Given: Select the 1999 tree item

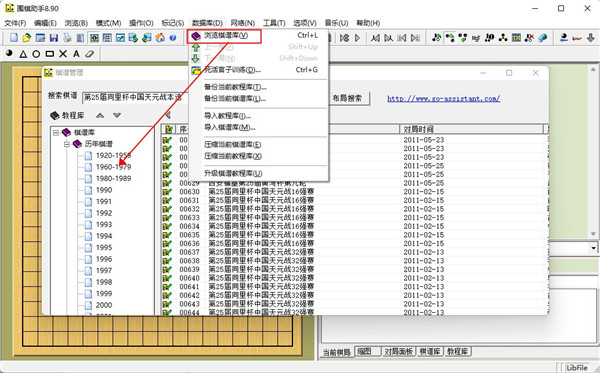Looking at the screenshot, I should click(104, 293).
